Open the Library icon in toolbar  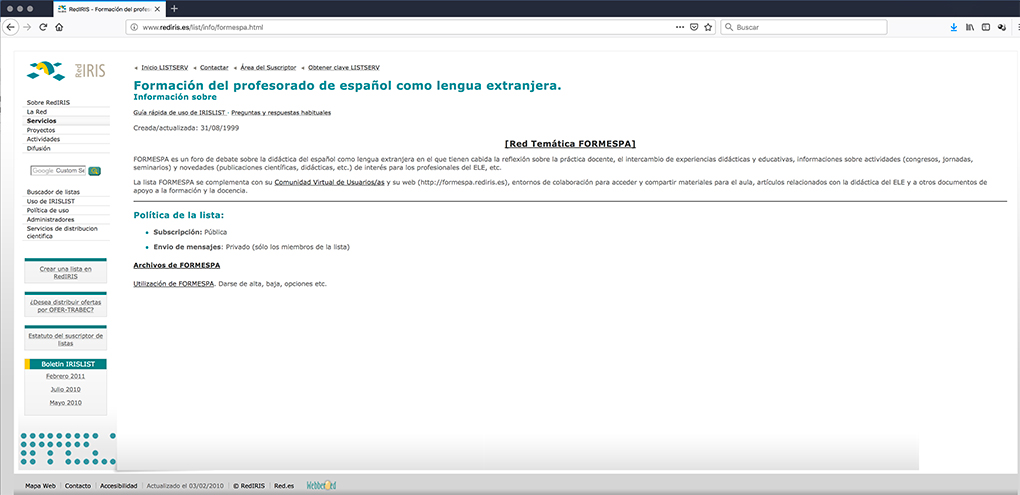pyautogui.click(x=970, y=27)
